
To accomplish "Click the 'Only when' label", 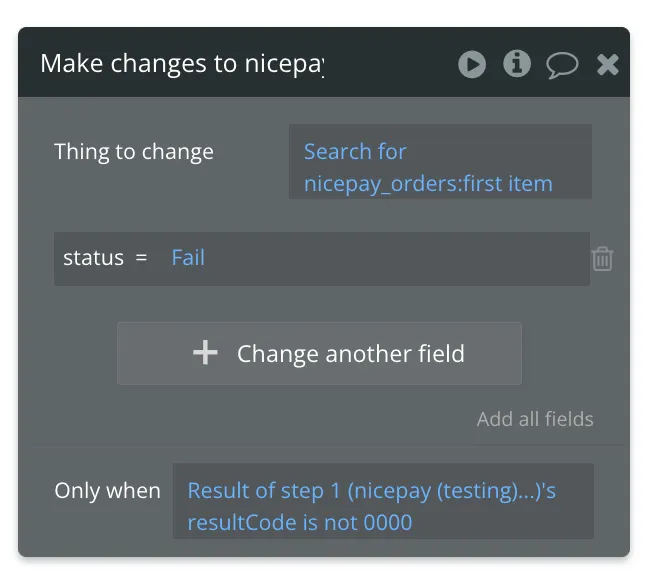I will (x=107, y=491).
